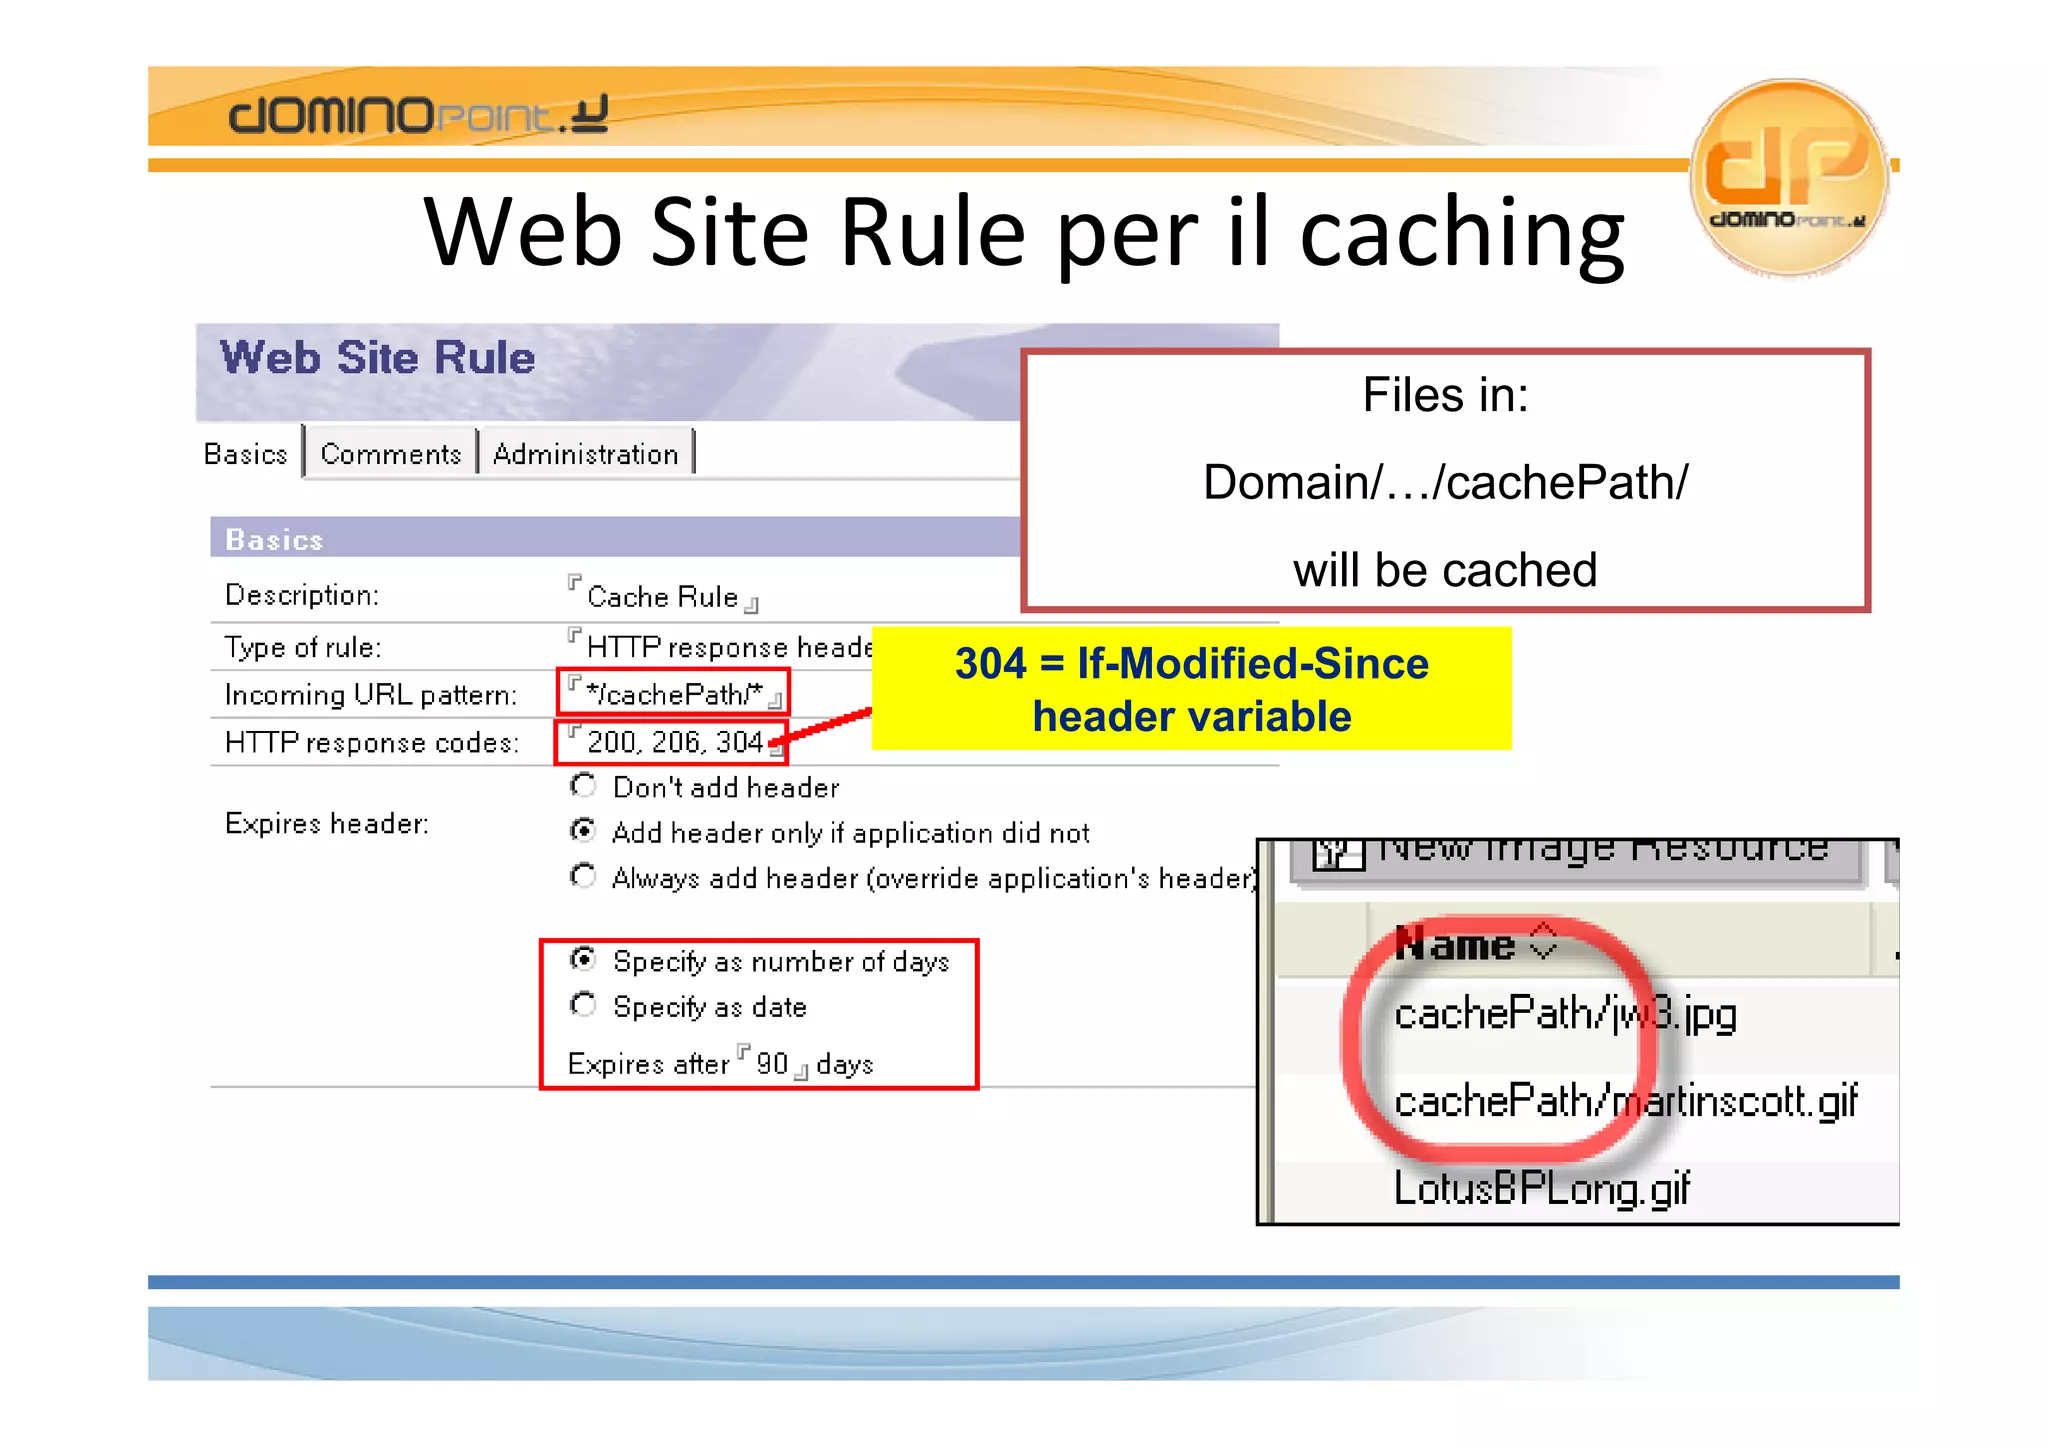2048x1448 pixels.
Task: Select Specify as date option
Action: [x=583, y=1004]
